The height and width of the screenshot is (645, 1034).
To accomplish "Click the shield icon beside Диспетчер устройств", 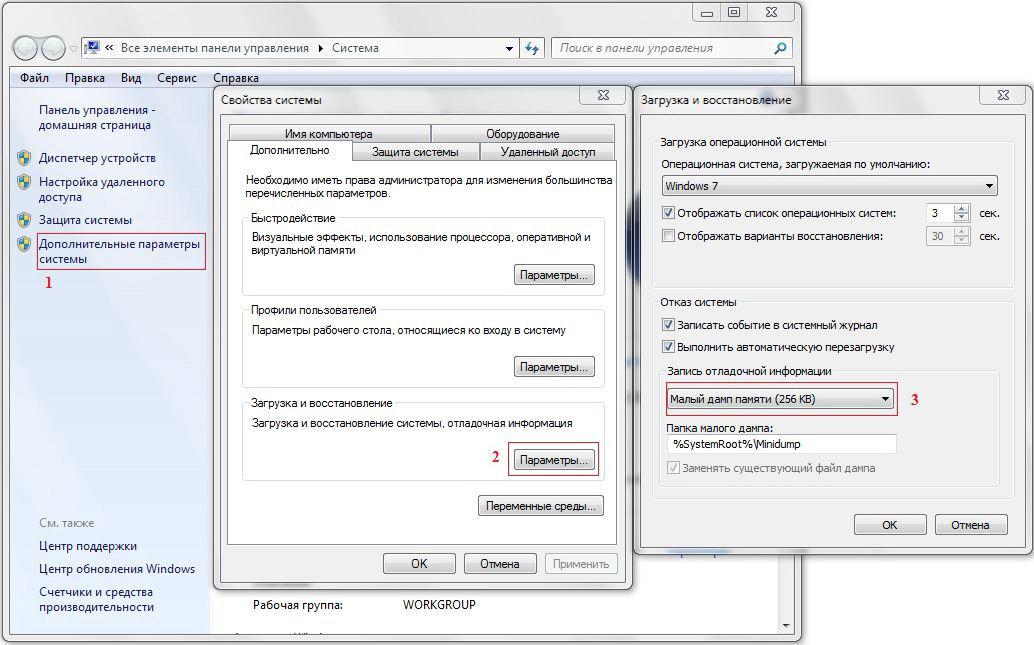I will click(24, 158).
